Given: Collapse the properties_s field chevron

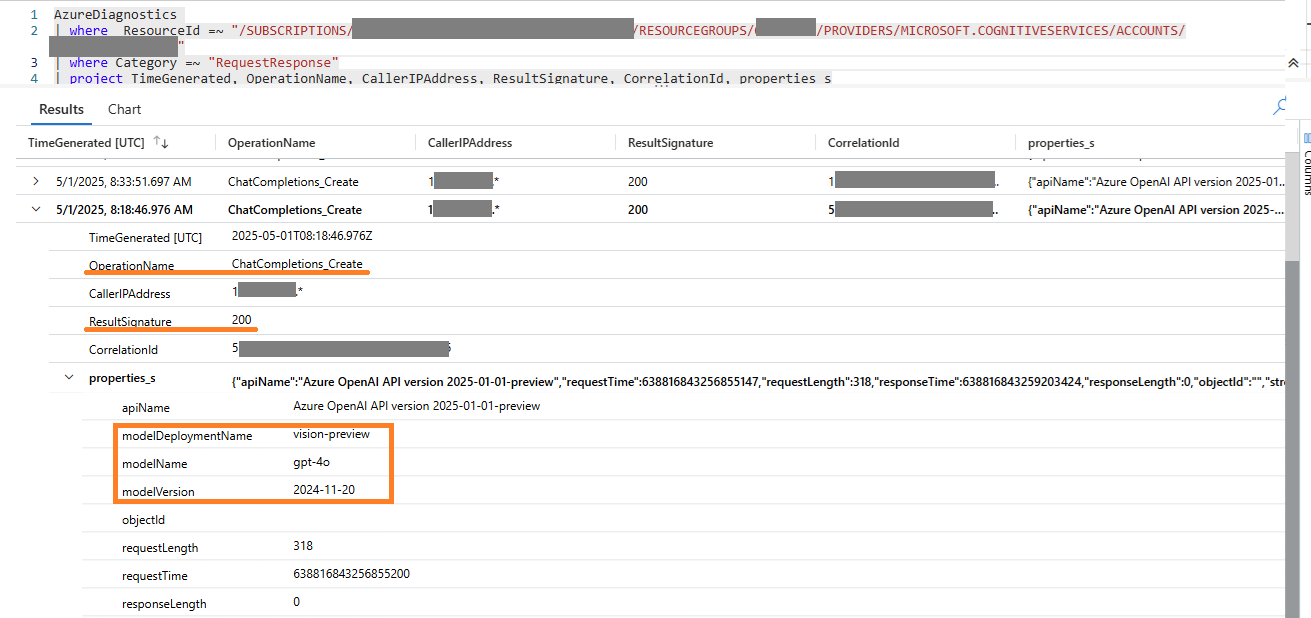Looking at the screenshot, I should (69, 378).
